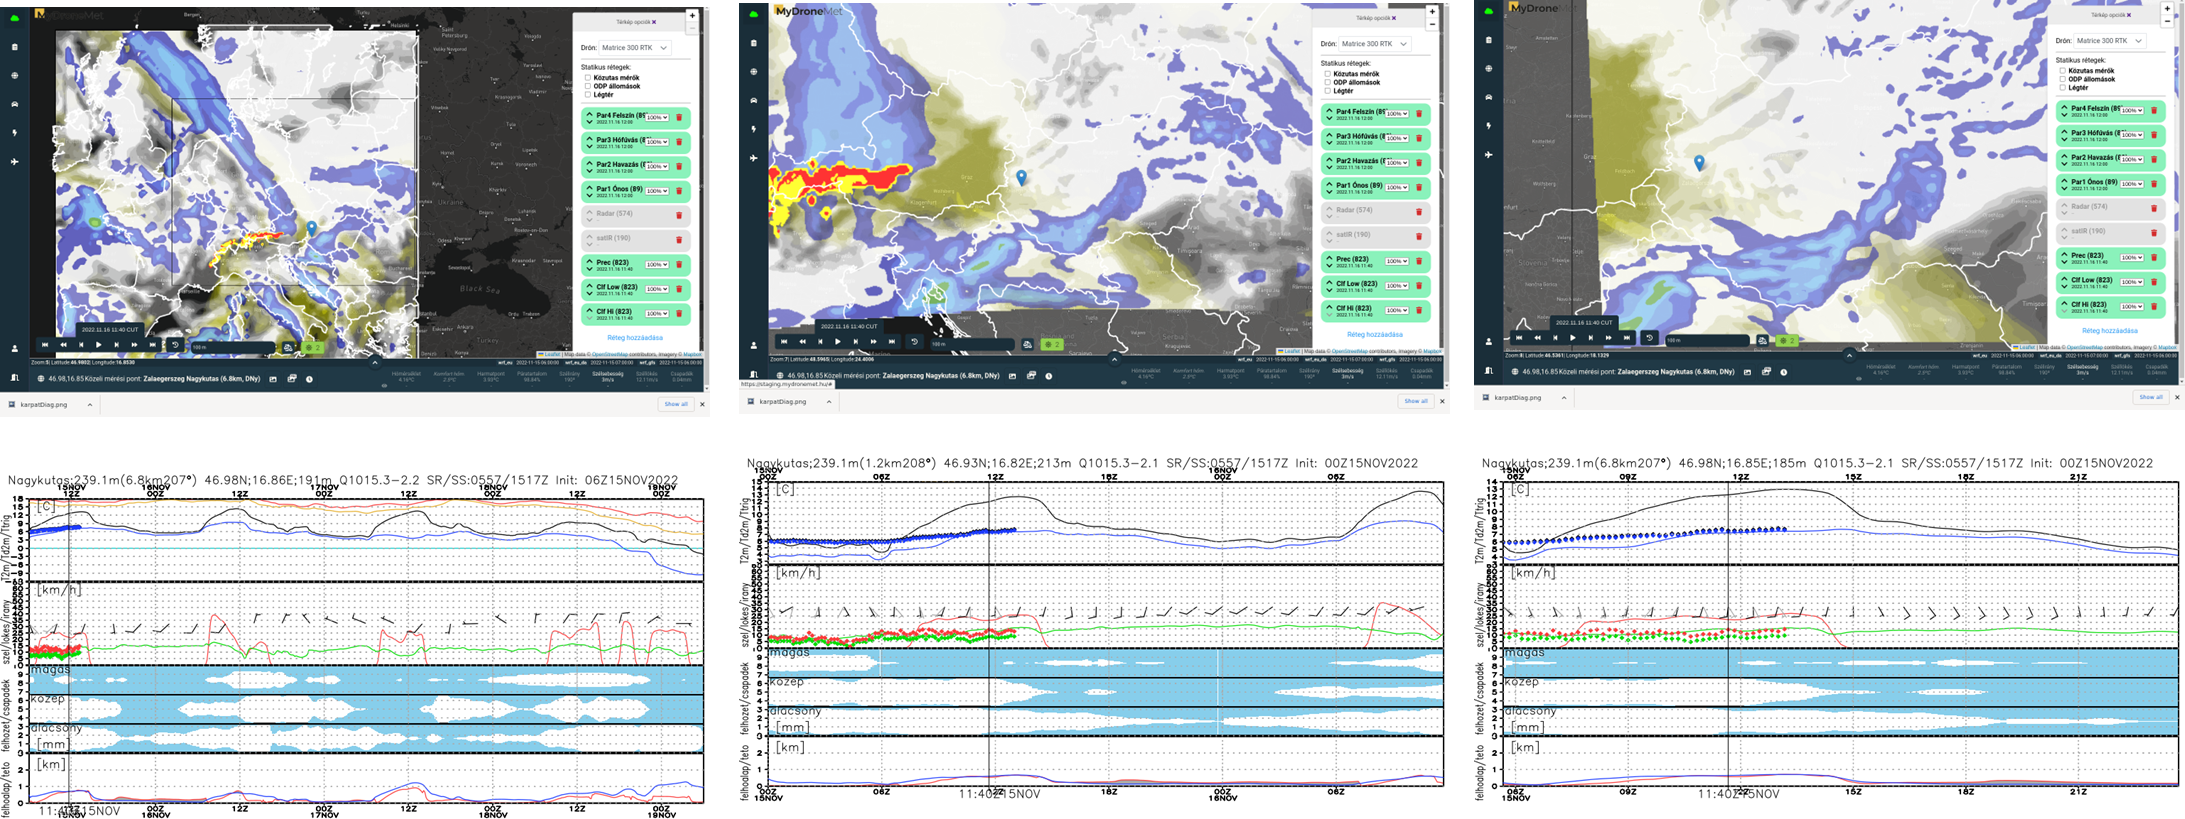This screenshot has height=819, width=2185.
Task: Delete the Prec (823) layer in right screenshot
Action: pyautogui.click(x=2153, y=258)
